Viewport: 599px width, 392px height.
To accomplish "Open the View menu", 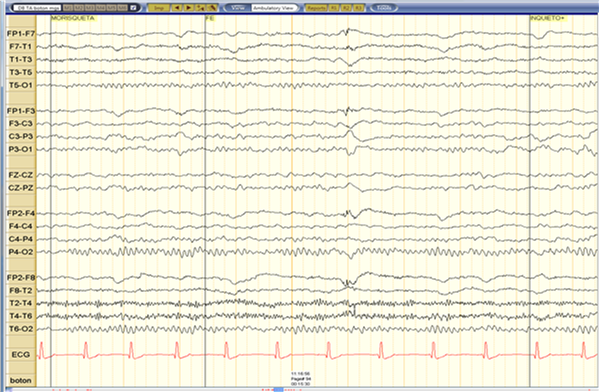I will 238,8.
